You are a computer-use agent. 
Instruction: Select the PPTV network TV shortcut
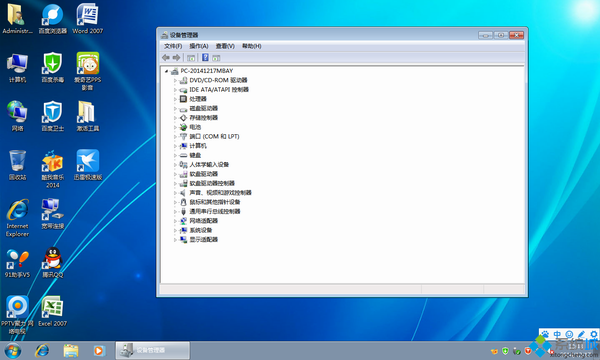(17, 315)
